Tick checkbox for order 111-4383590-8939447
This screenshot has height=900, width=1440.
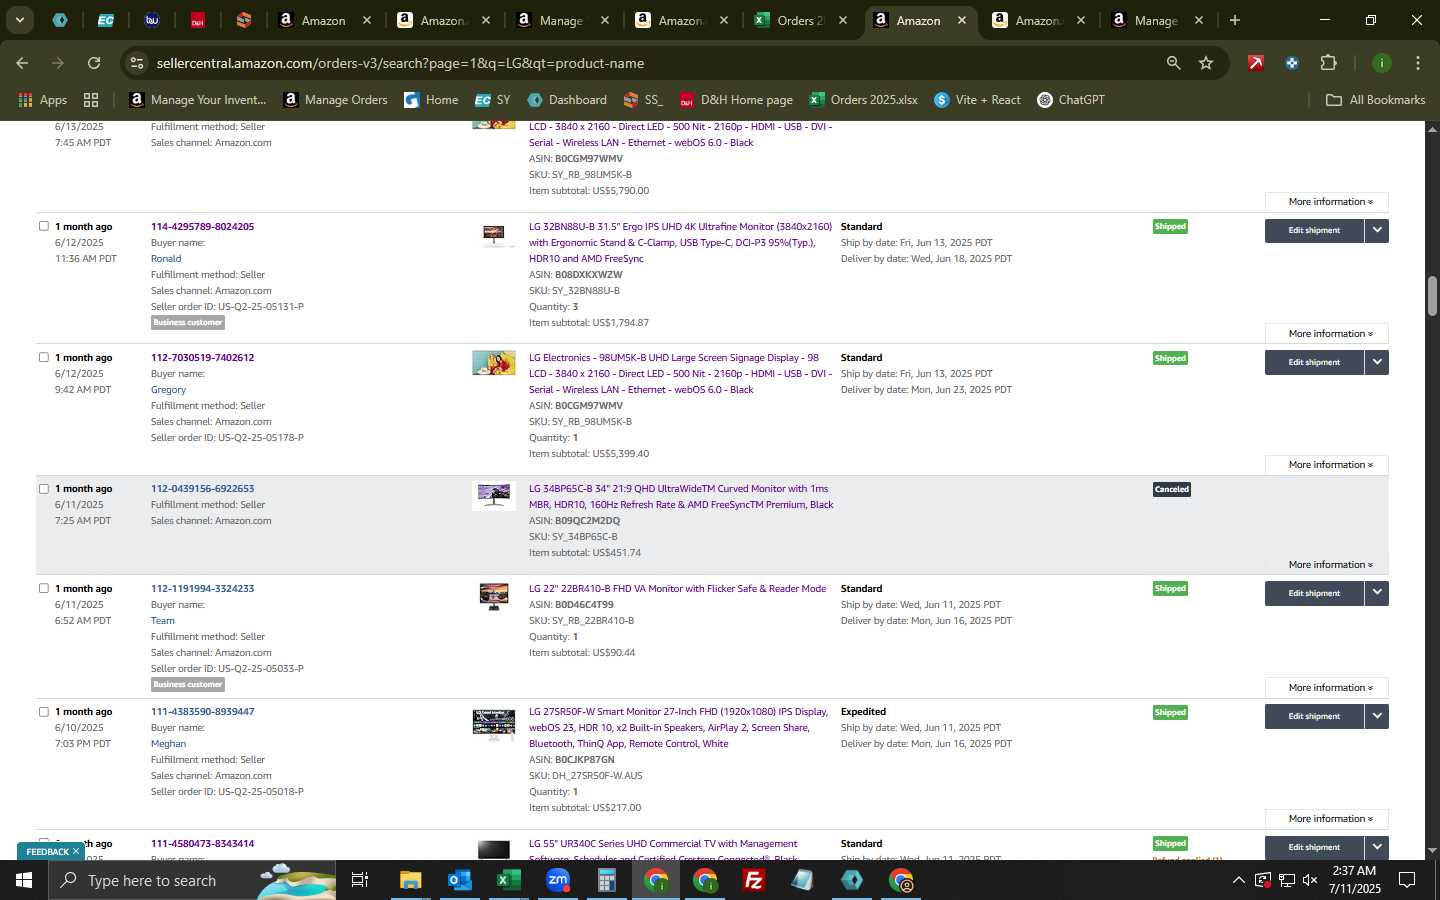coord(44,712)
